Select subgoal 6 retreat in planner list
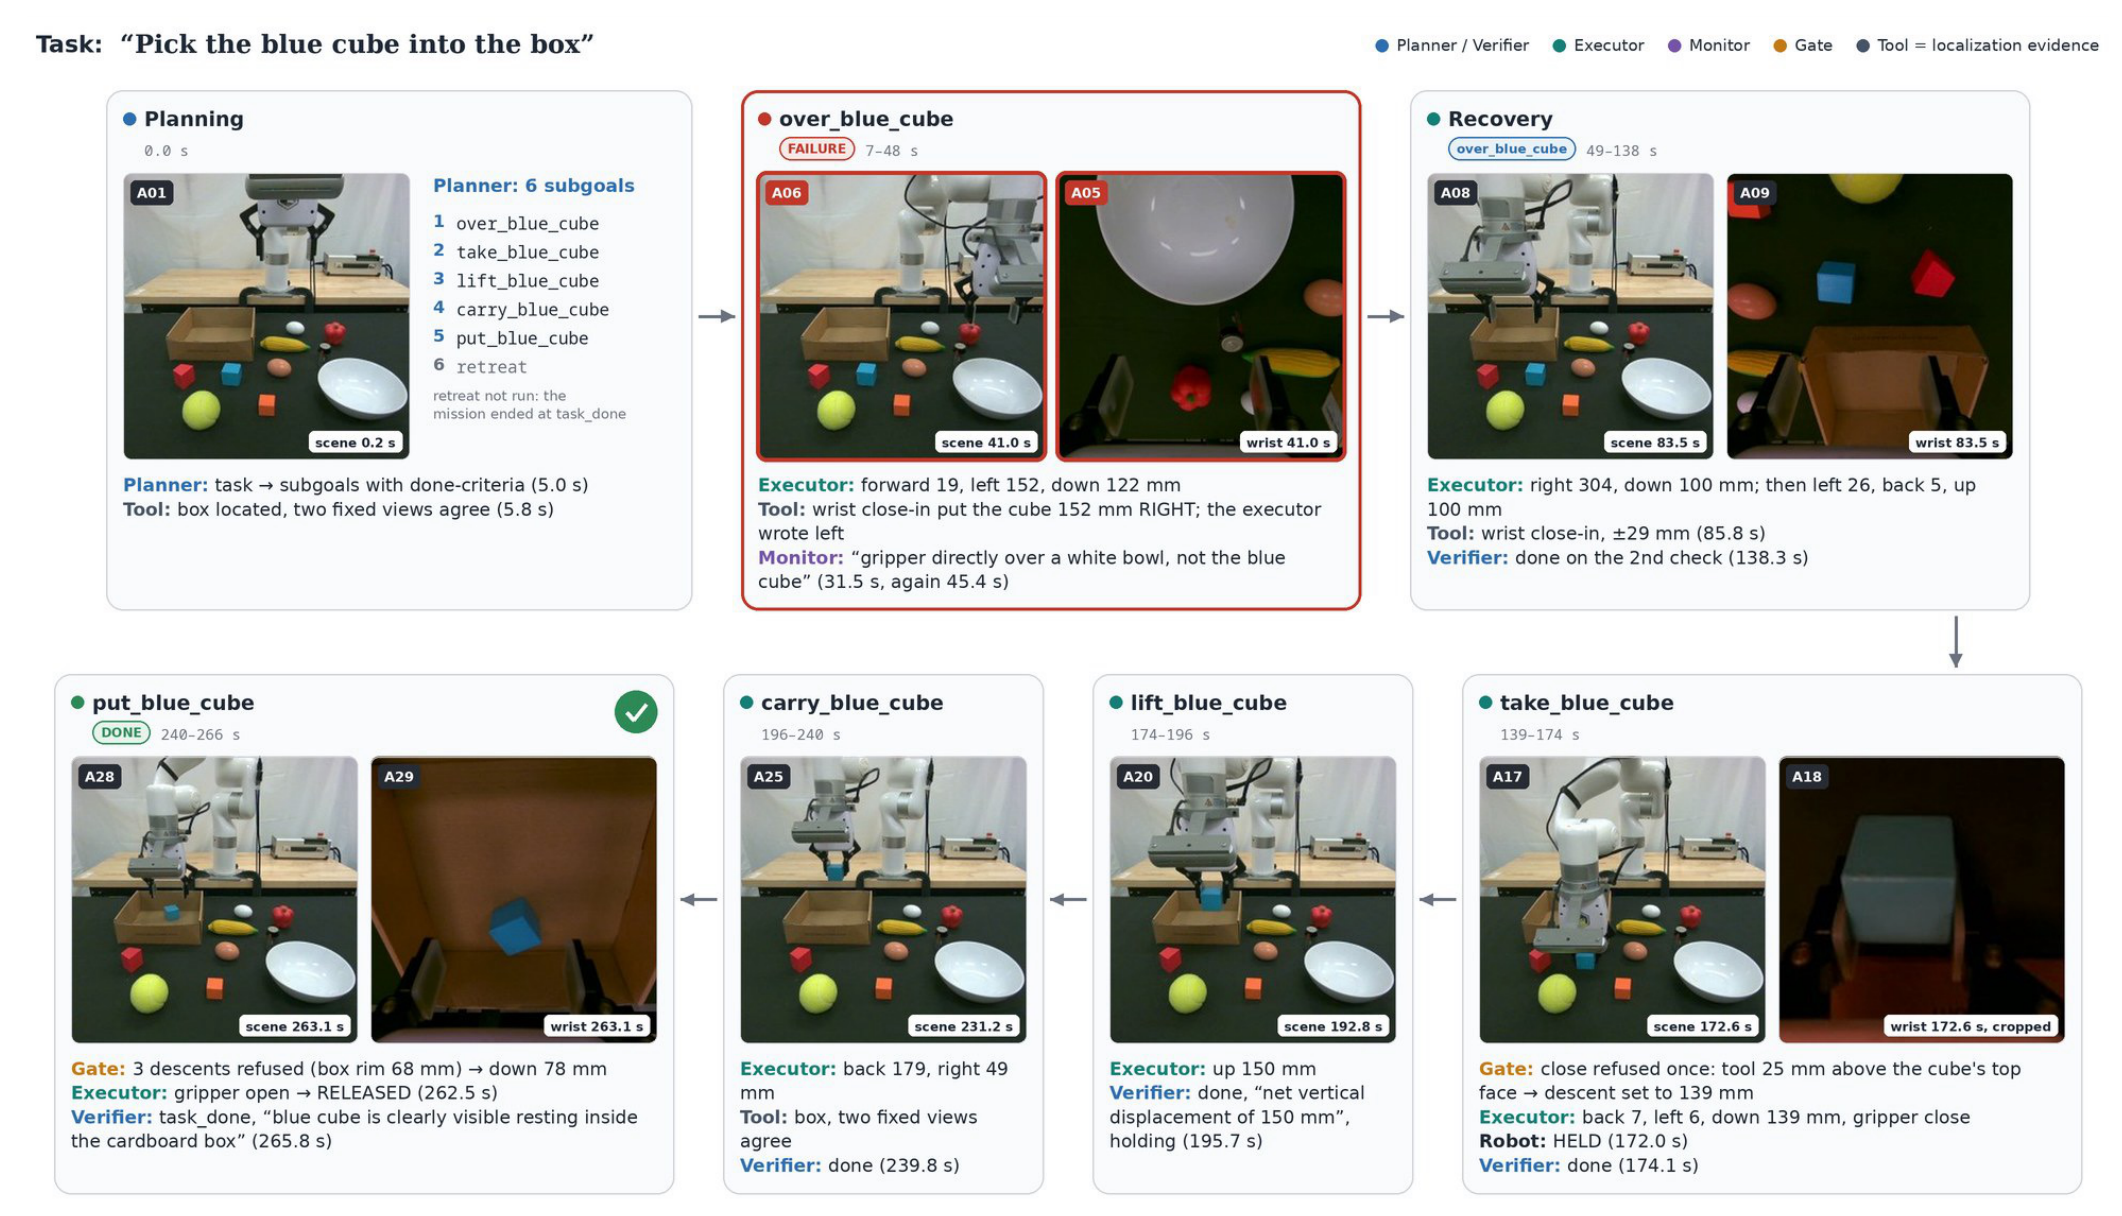This screenshot has width=2122, height=1216. (x=480, y=367)
